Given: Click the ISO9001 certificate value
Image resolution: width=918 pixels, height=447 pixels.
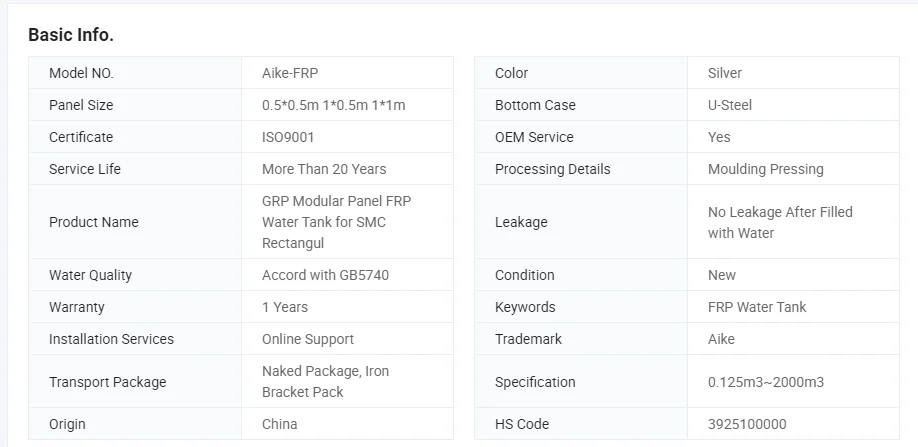Looking at the screenshot, I should point(288,137).
